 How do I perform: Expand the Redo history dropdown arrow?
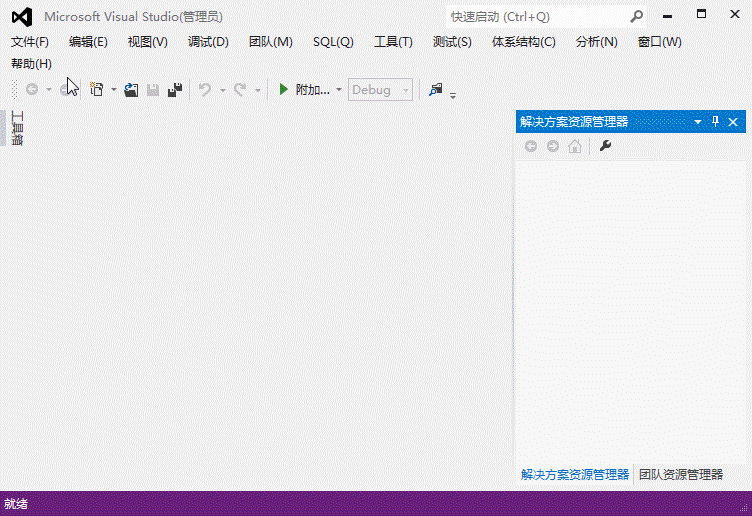[258, 90]
